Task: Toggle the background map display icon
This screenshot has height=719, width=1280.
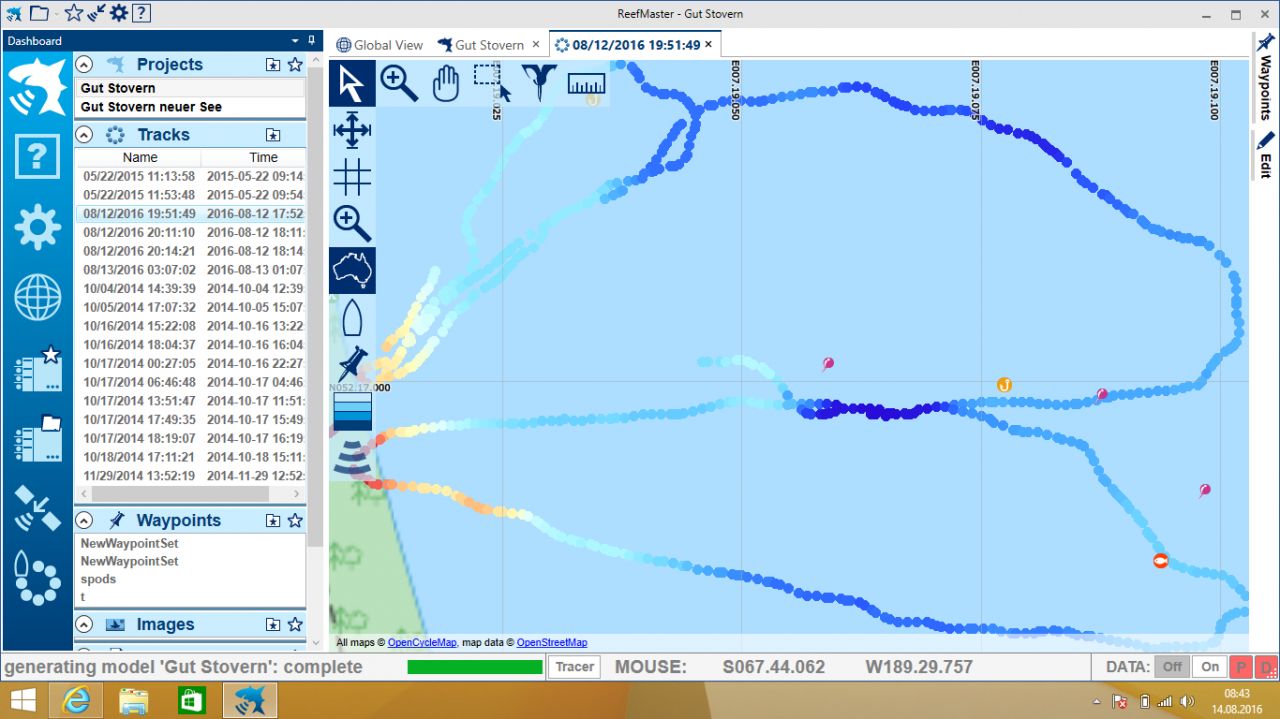Action: click(x=352, y=270)
